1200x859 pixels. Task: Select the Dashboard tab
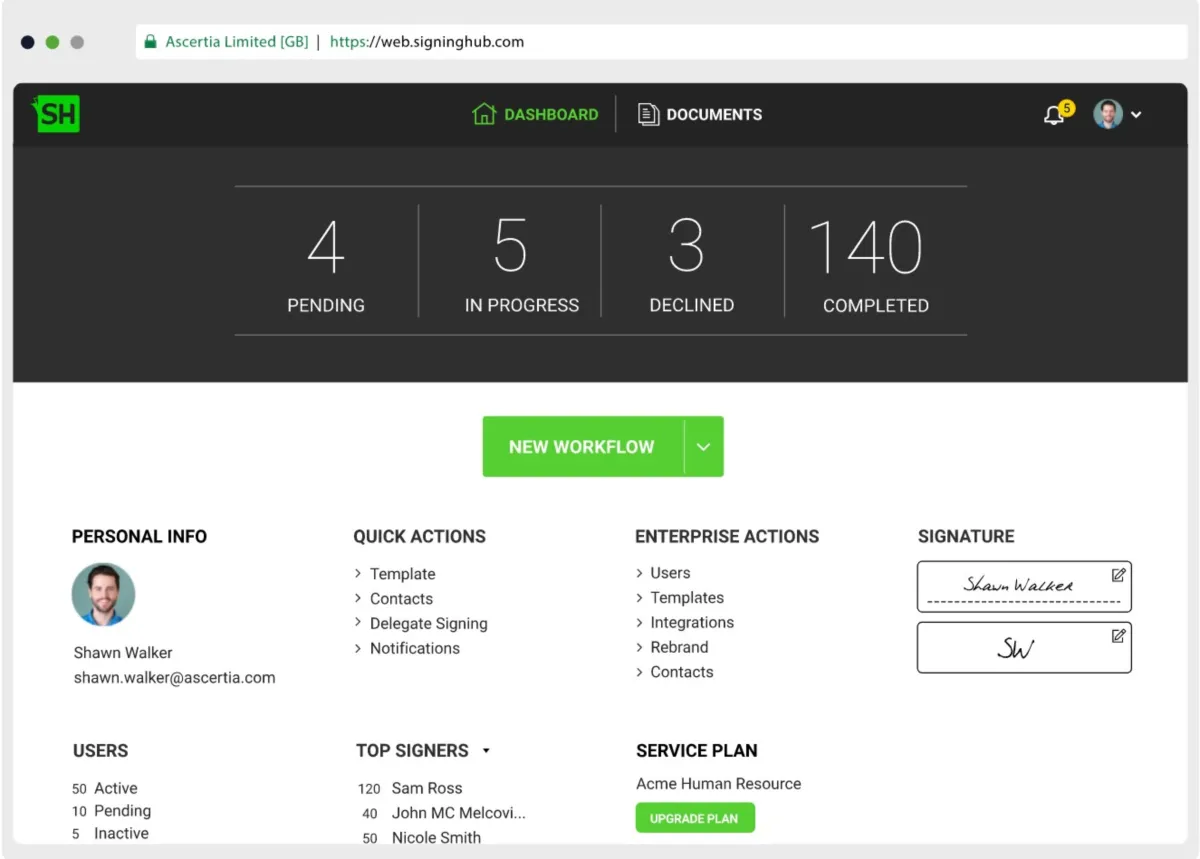pyautogui.click(x=550, y=115)
